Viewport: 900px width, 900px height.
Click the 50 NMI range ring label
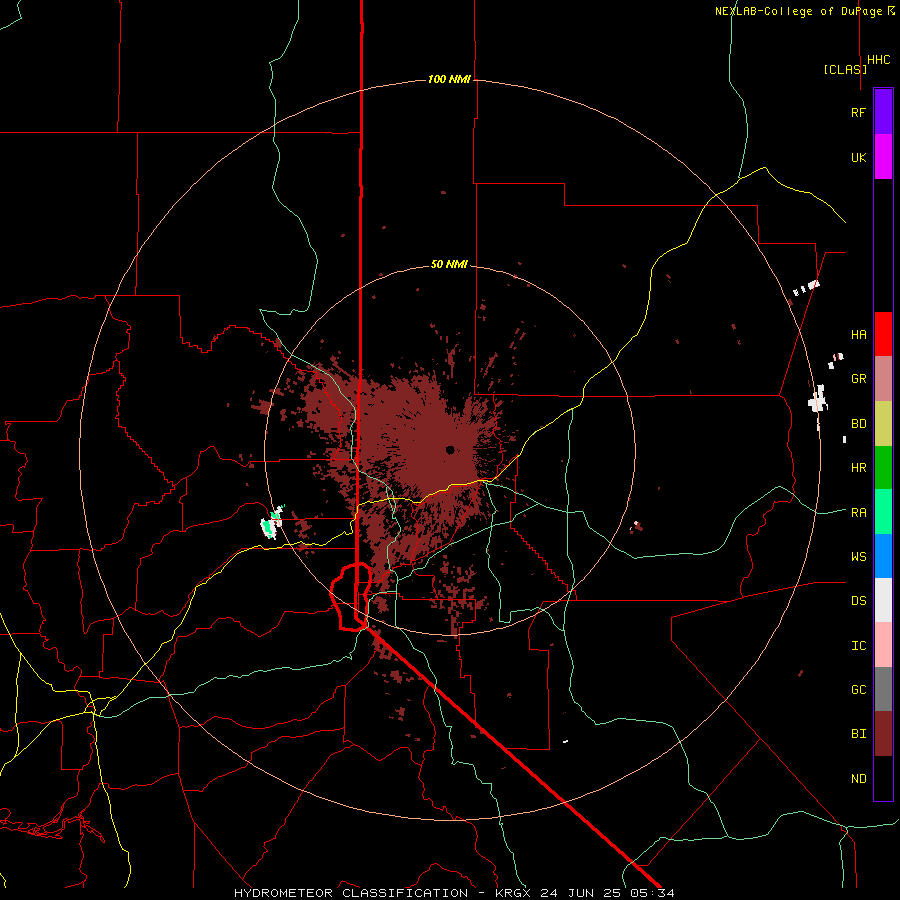(x=449, y=265)
